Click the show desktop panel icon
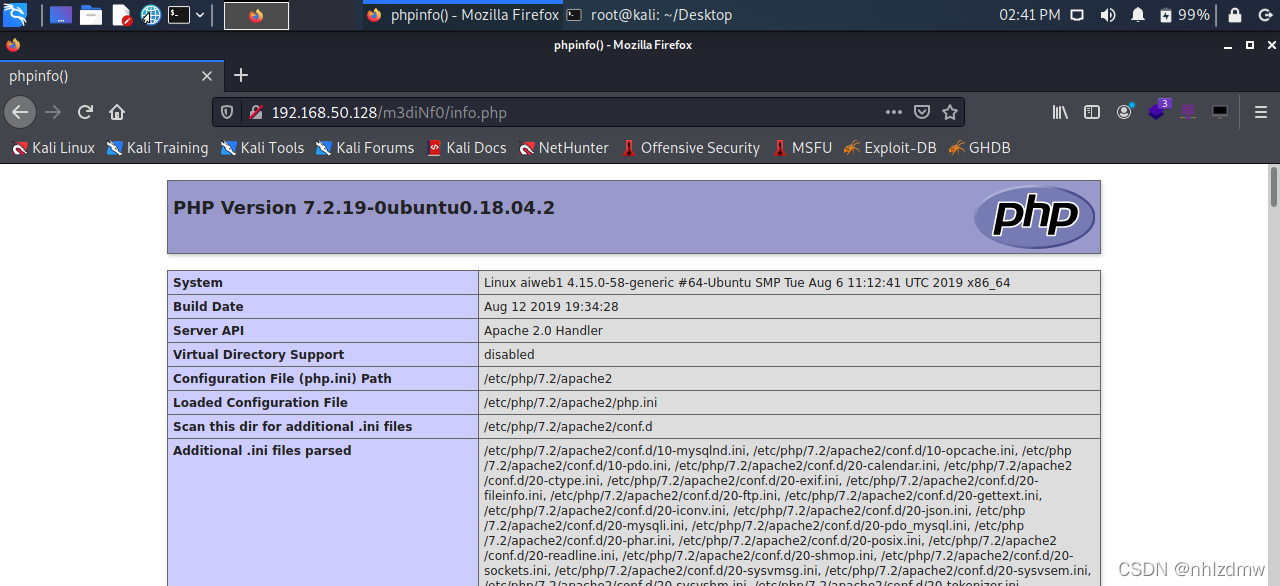This screenshot has height=586, width=1280. 60,15
